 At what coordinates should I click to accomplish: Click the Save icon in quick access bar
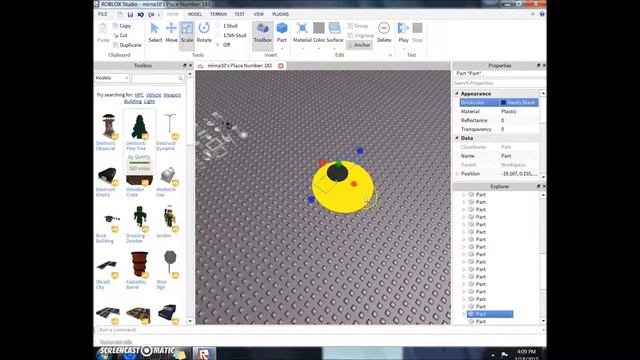click(130, 14)
